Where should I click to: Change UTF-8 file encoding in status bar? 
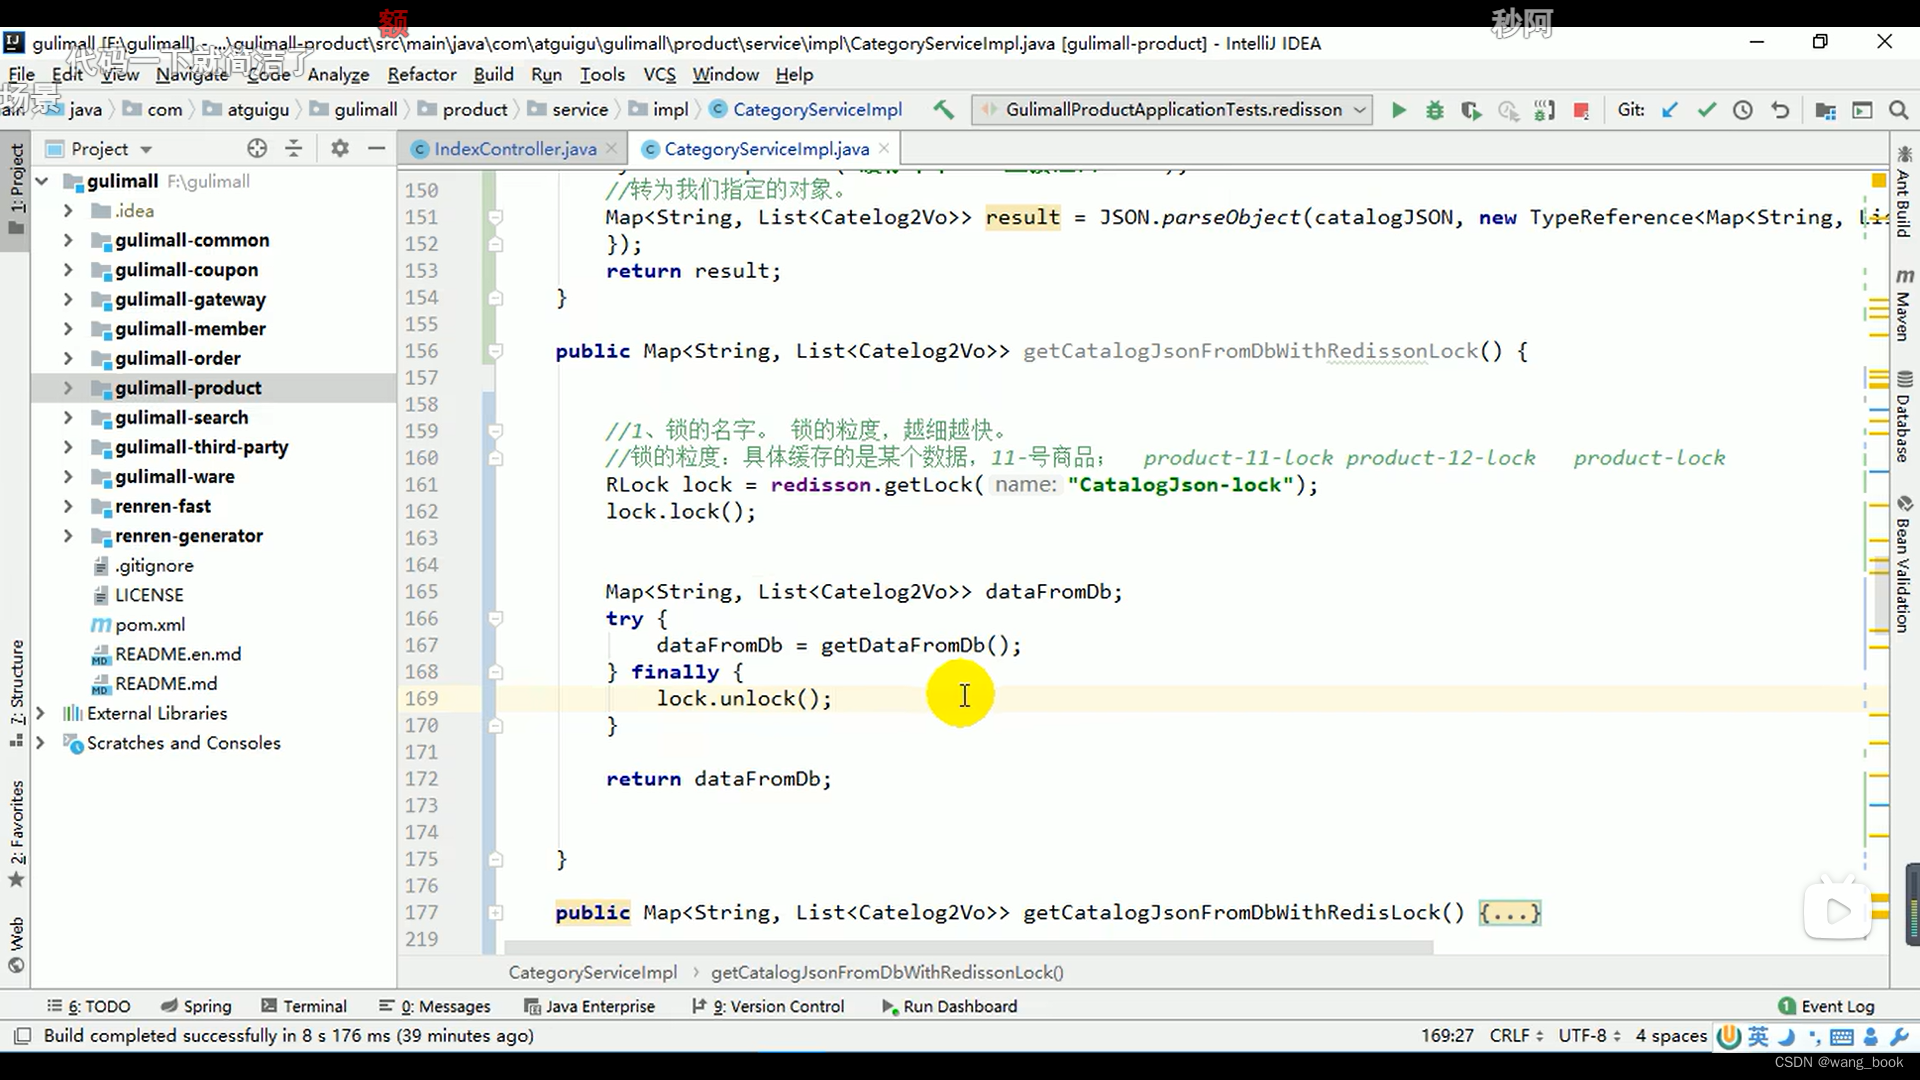point(1589,1036)
